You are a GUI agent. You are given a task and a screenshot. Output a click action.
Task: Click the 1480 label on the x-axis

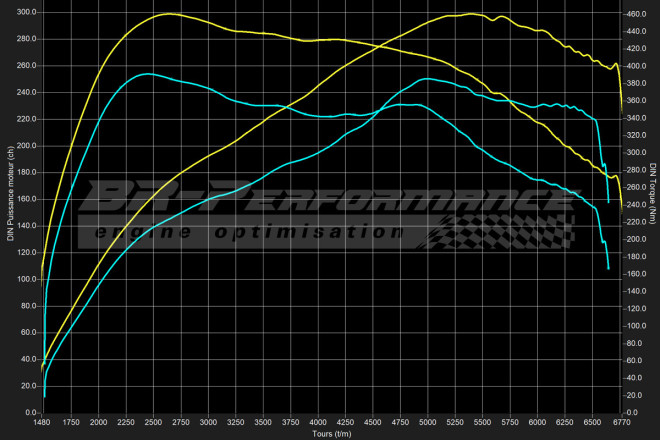(x=43, y=422)
